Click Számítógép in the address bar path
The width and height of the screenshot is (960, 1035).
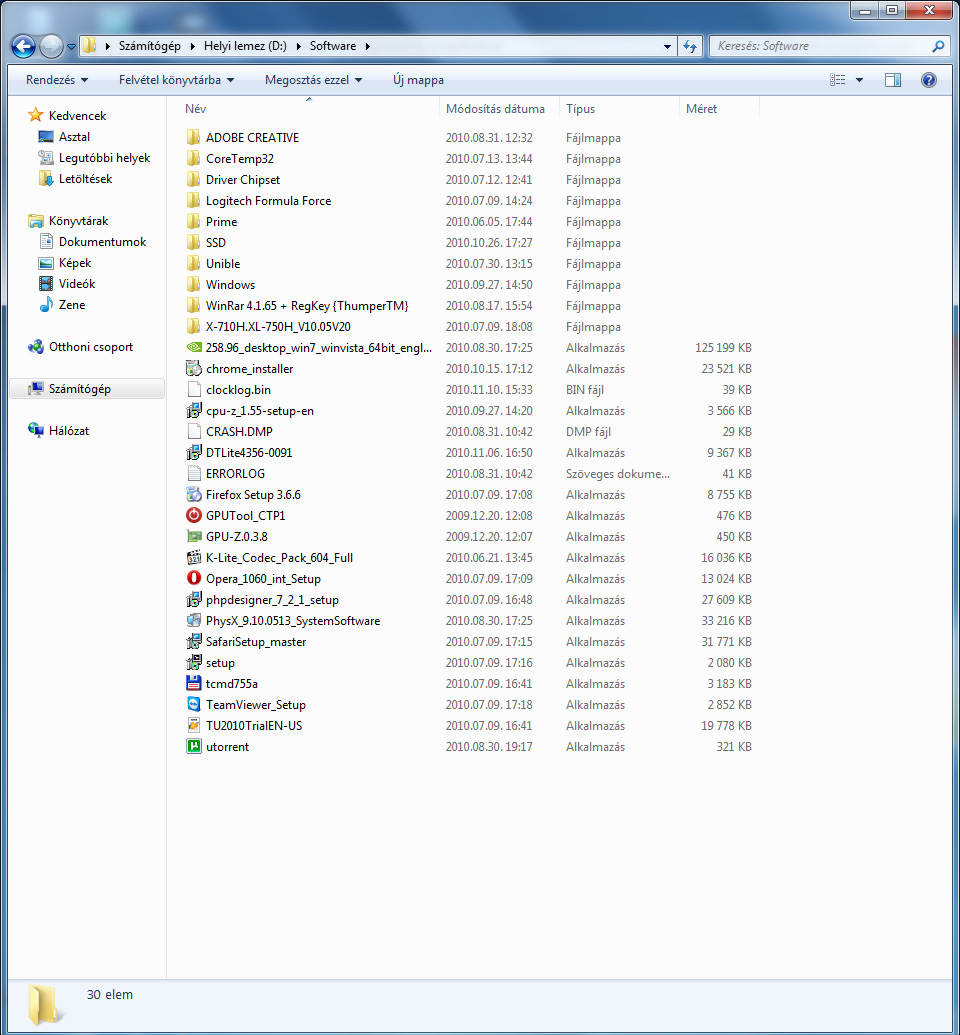pyautogui.click(x=149, y=46)
